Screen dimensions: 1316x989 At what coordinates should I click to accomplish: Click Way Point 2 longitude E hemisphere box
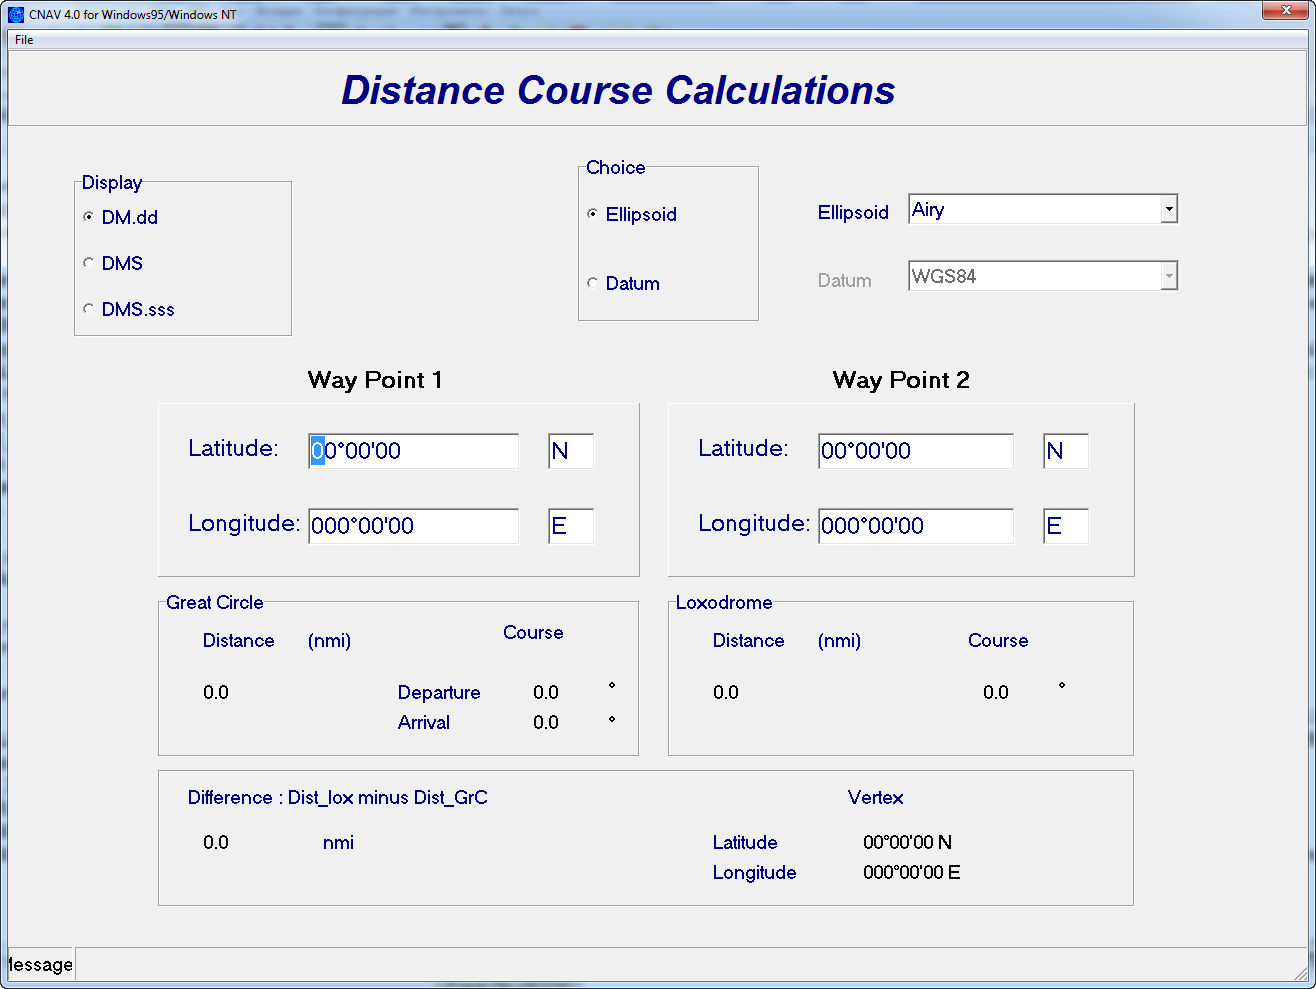point(1065,526)
